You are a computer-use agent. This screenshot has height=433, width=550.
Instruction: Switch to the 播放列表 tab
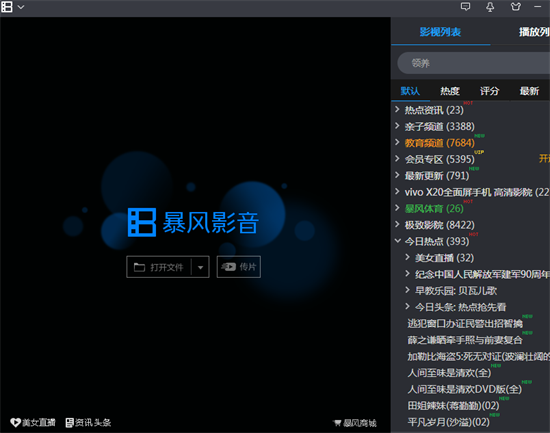tap(534, 32)
